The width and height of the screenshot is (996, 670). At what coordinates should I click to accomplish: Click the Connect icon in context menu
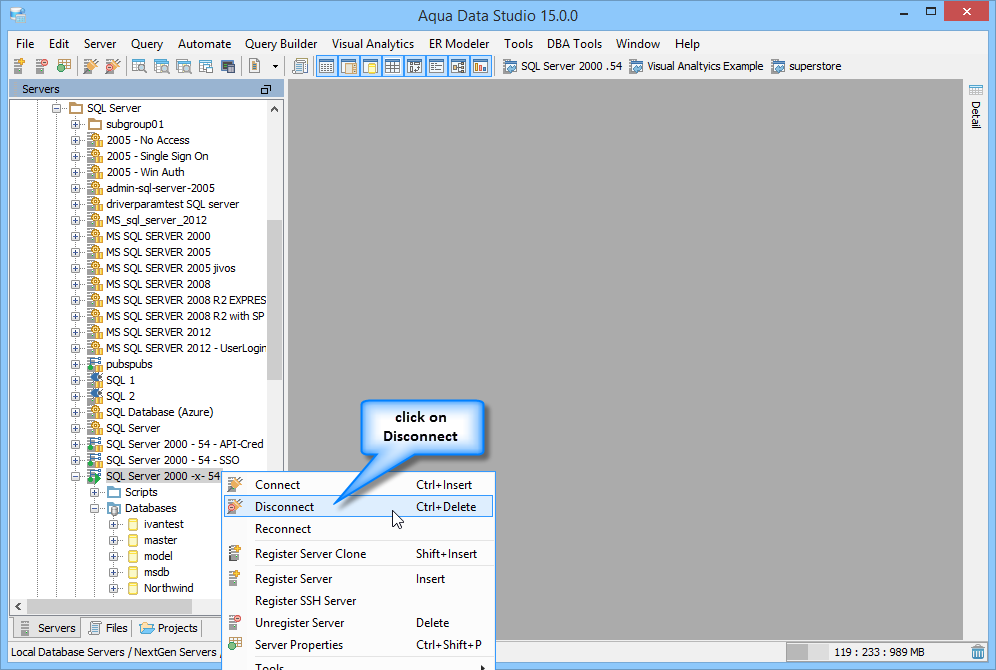tap(235, 485)
